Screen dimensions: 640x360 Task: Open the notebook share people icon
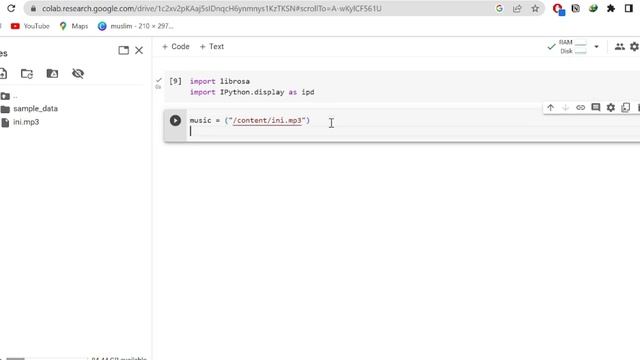tap(620, 47)
